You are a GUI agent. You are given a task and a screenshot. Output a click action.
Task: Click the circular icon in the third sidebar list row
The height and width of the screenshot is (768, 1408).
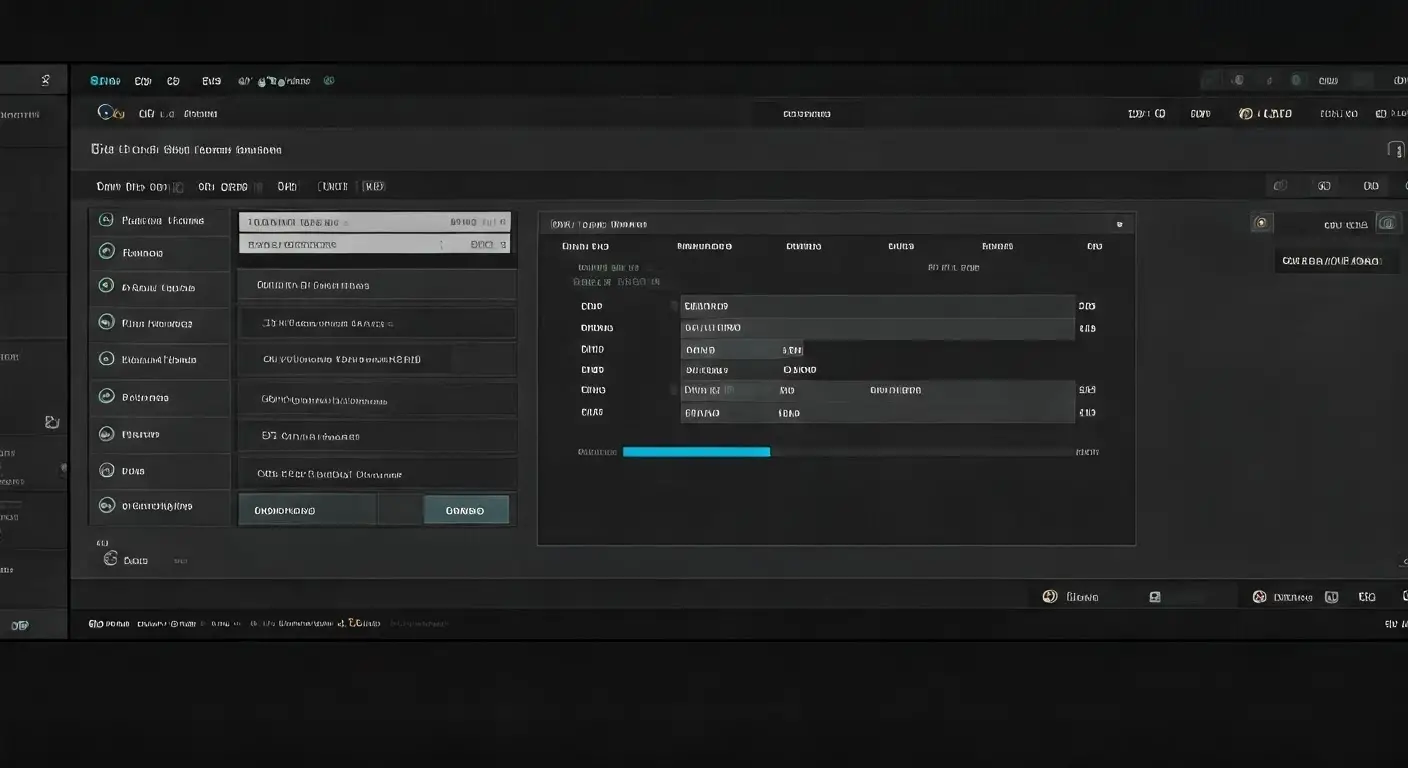click(105, 286)
